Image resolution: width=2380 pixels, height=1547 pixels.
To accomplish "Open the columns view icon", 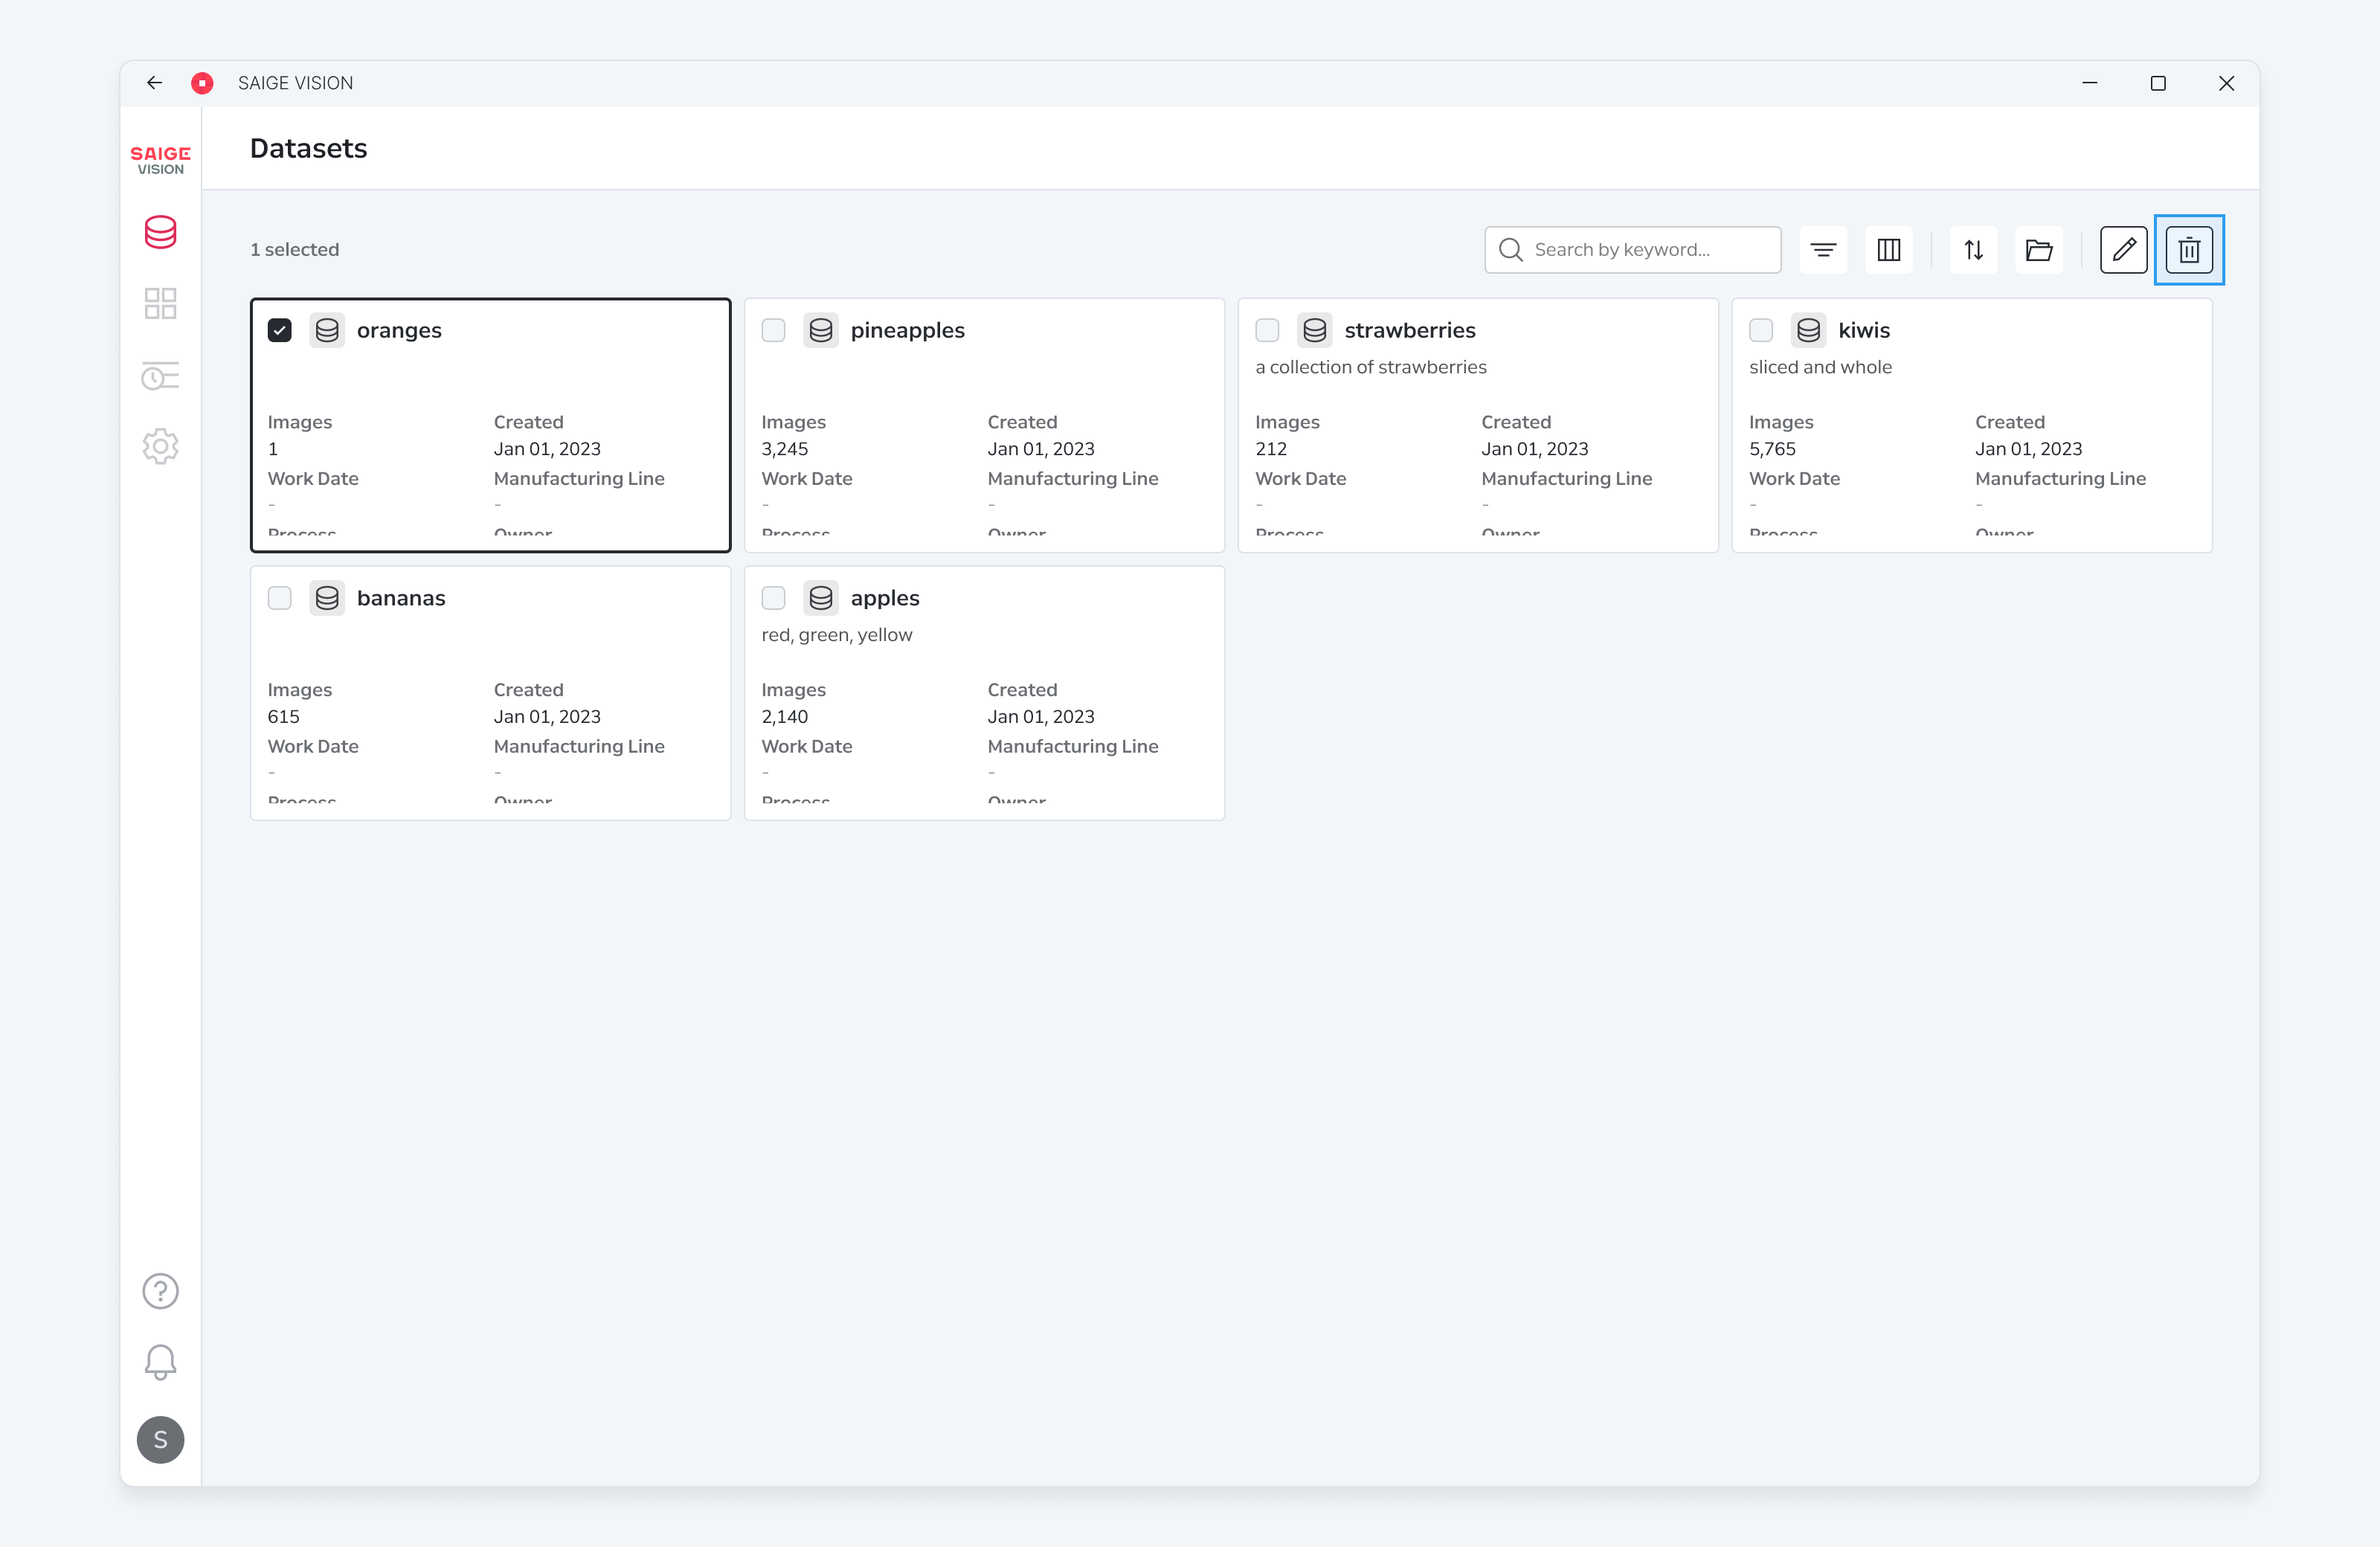I will pos(1889,250).
